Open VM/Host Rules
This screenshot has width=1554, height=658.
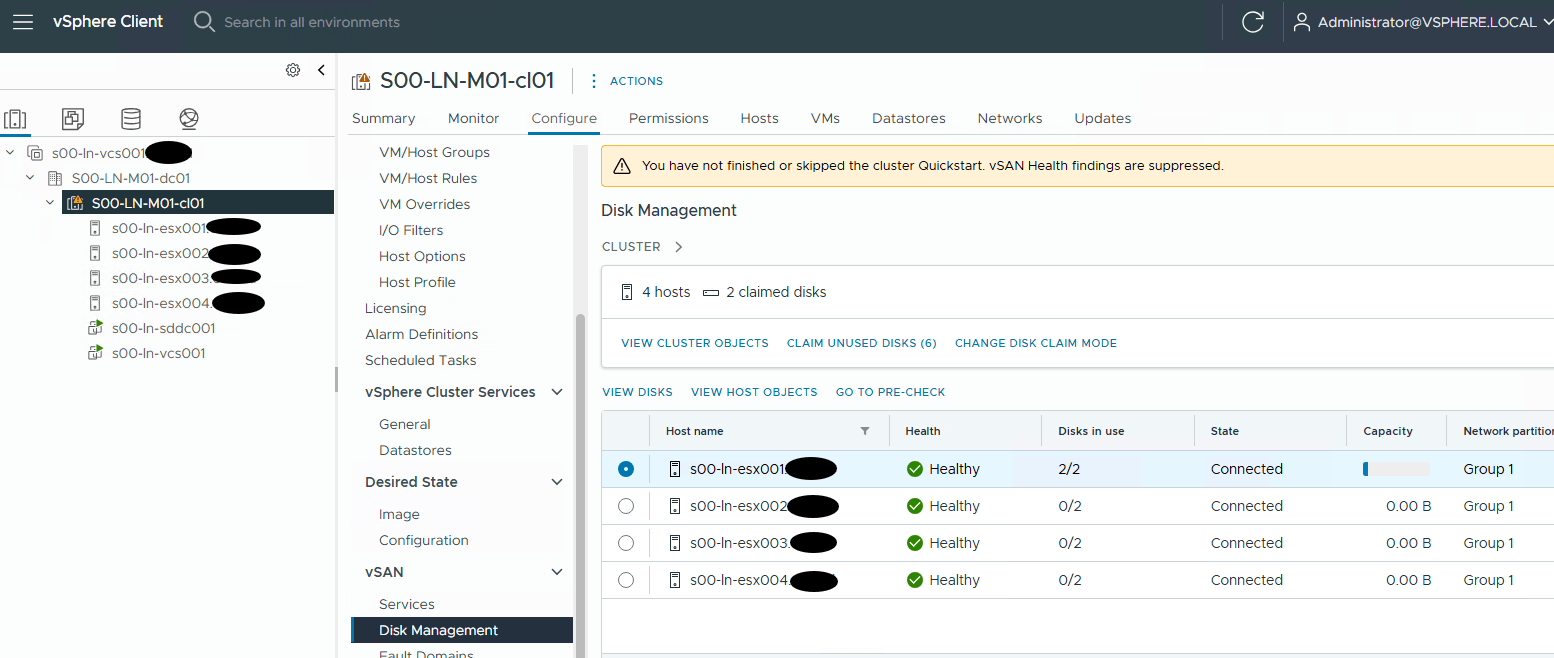tap(428, 178)
